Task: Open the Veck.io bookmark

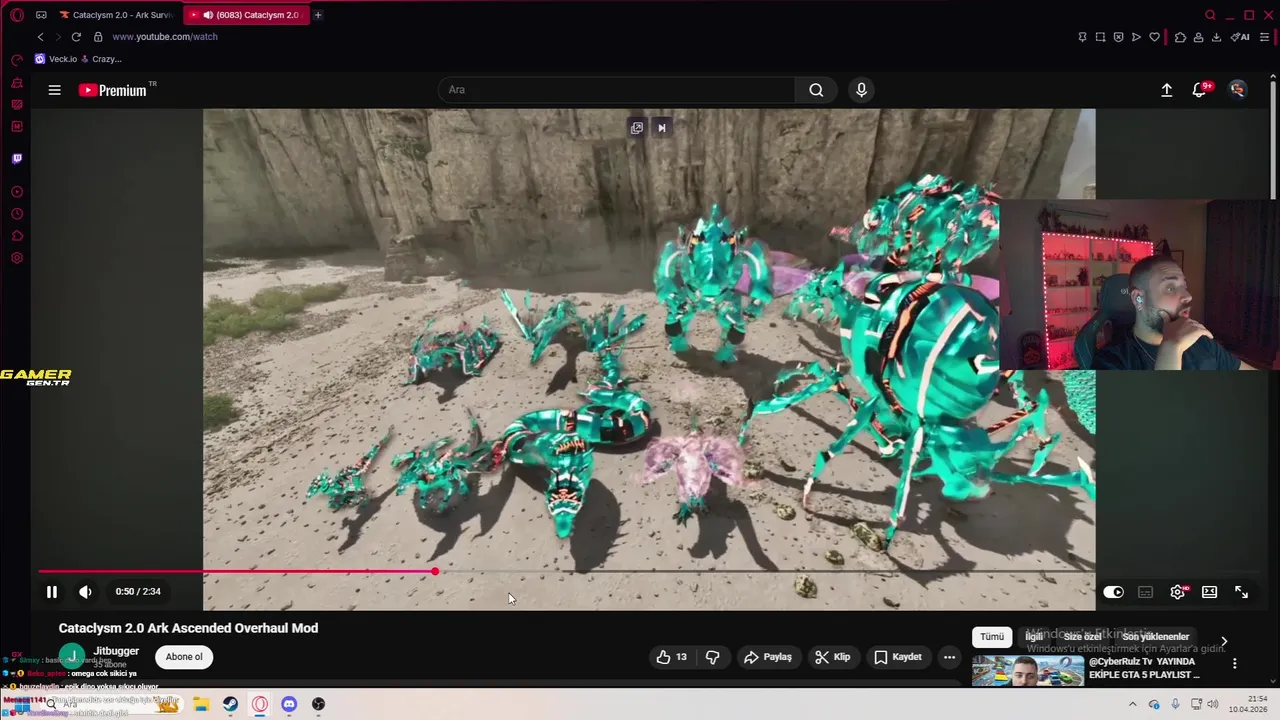Action: (x=56, y=59)
